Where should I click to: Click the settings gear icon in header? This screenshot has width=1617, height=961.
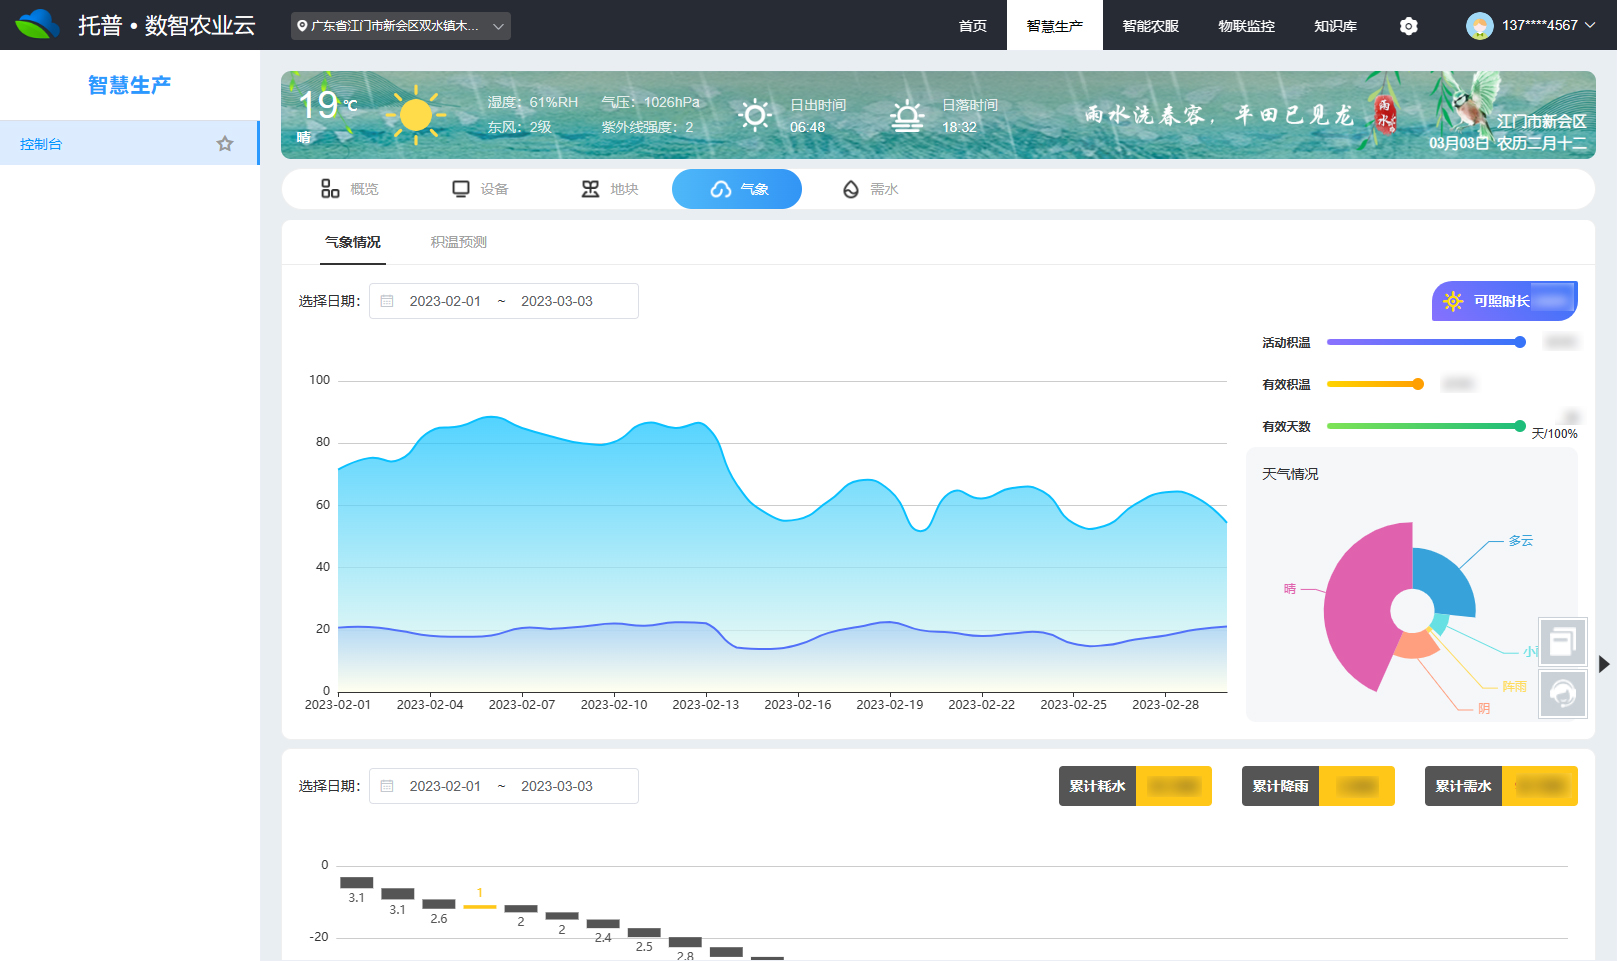tap(1408, 26)
